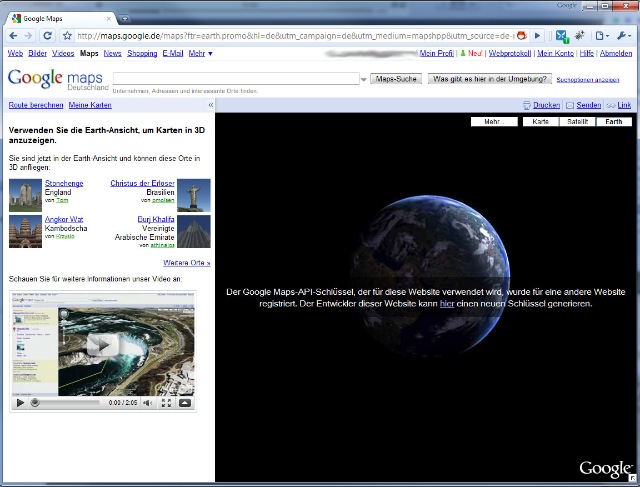Click the Drucken printer icon

point(527,105)
